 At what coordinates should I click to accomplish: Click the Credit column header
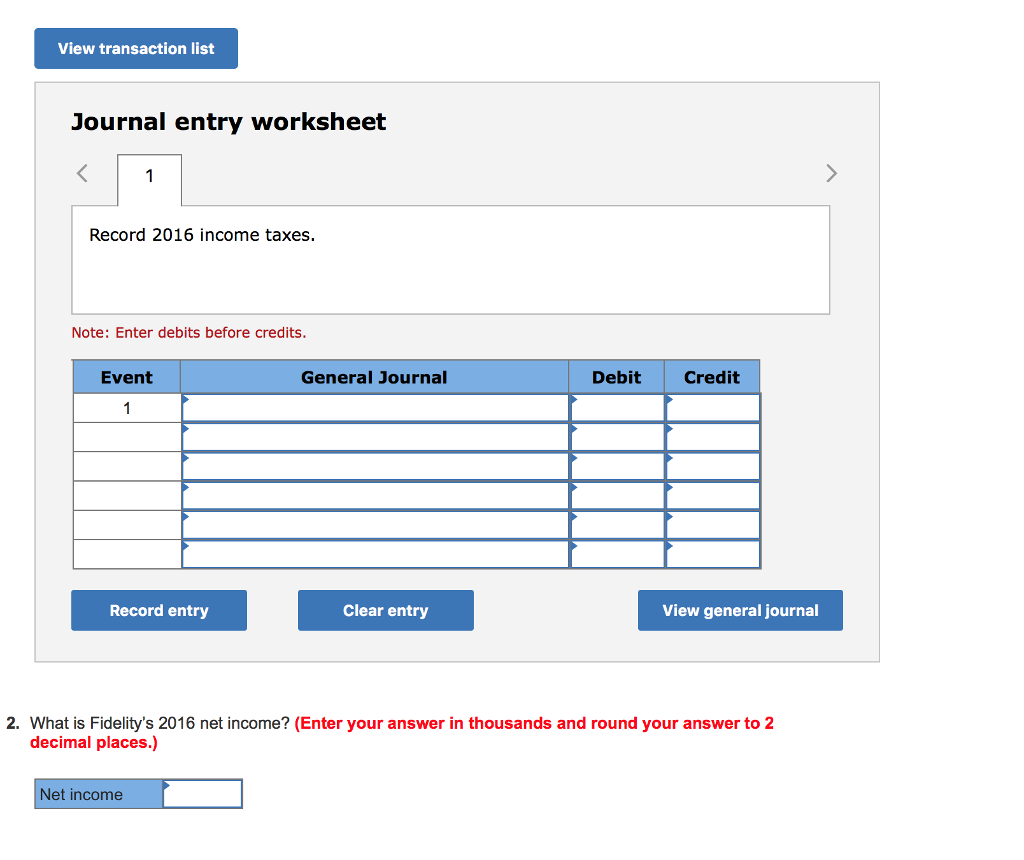click(712, 377)
